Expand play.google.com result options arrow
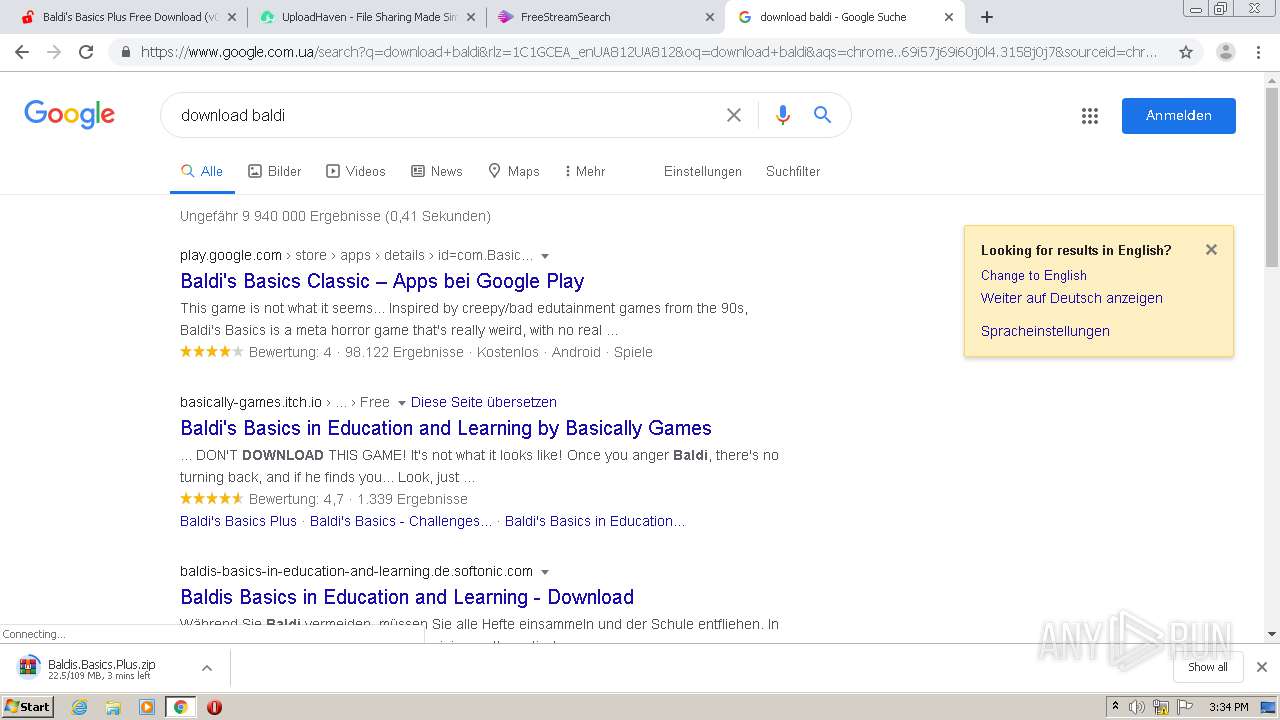This screenshot has height=720, width=1280. click(545, 256)
